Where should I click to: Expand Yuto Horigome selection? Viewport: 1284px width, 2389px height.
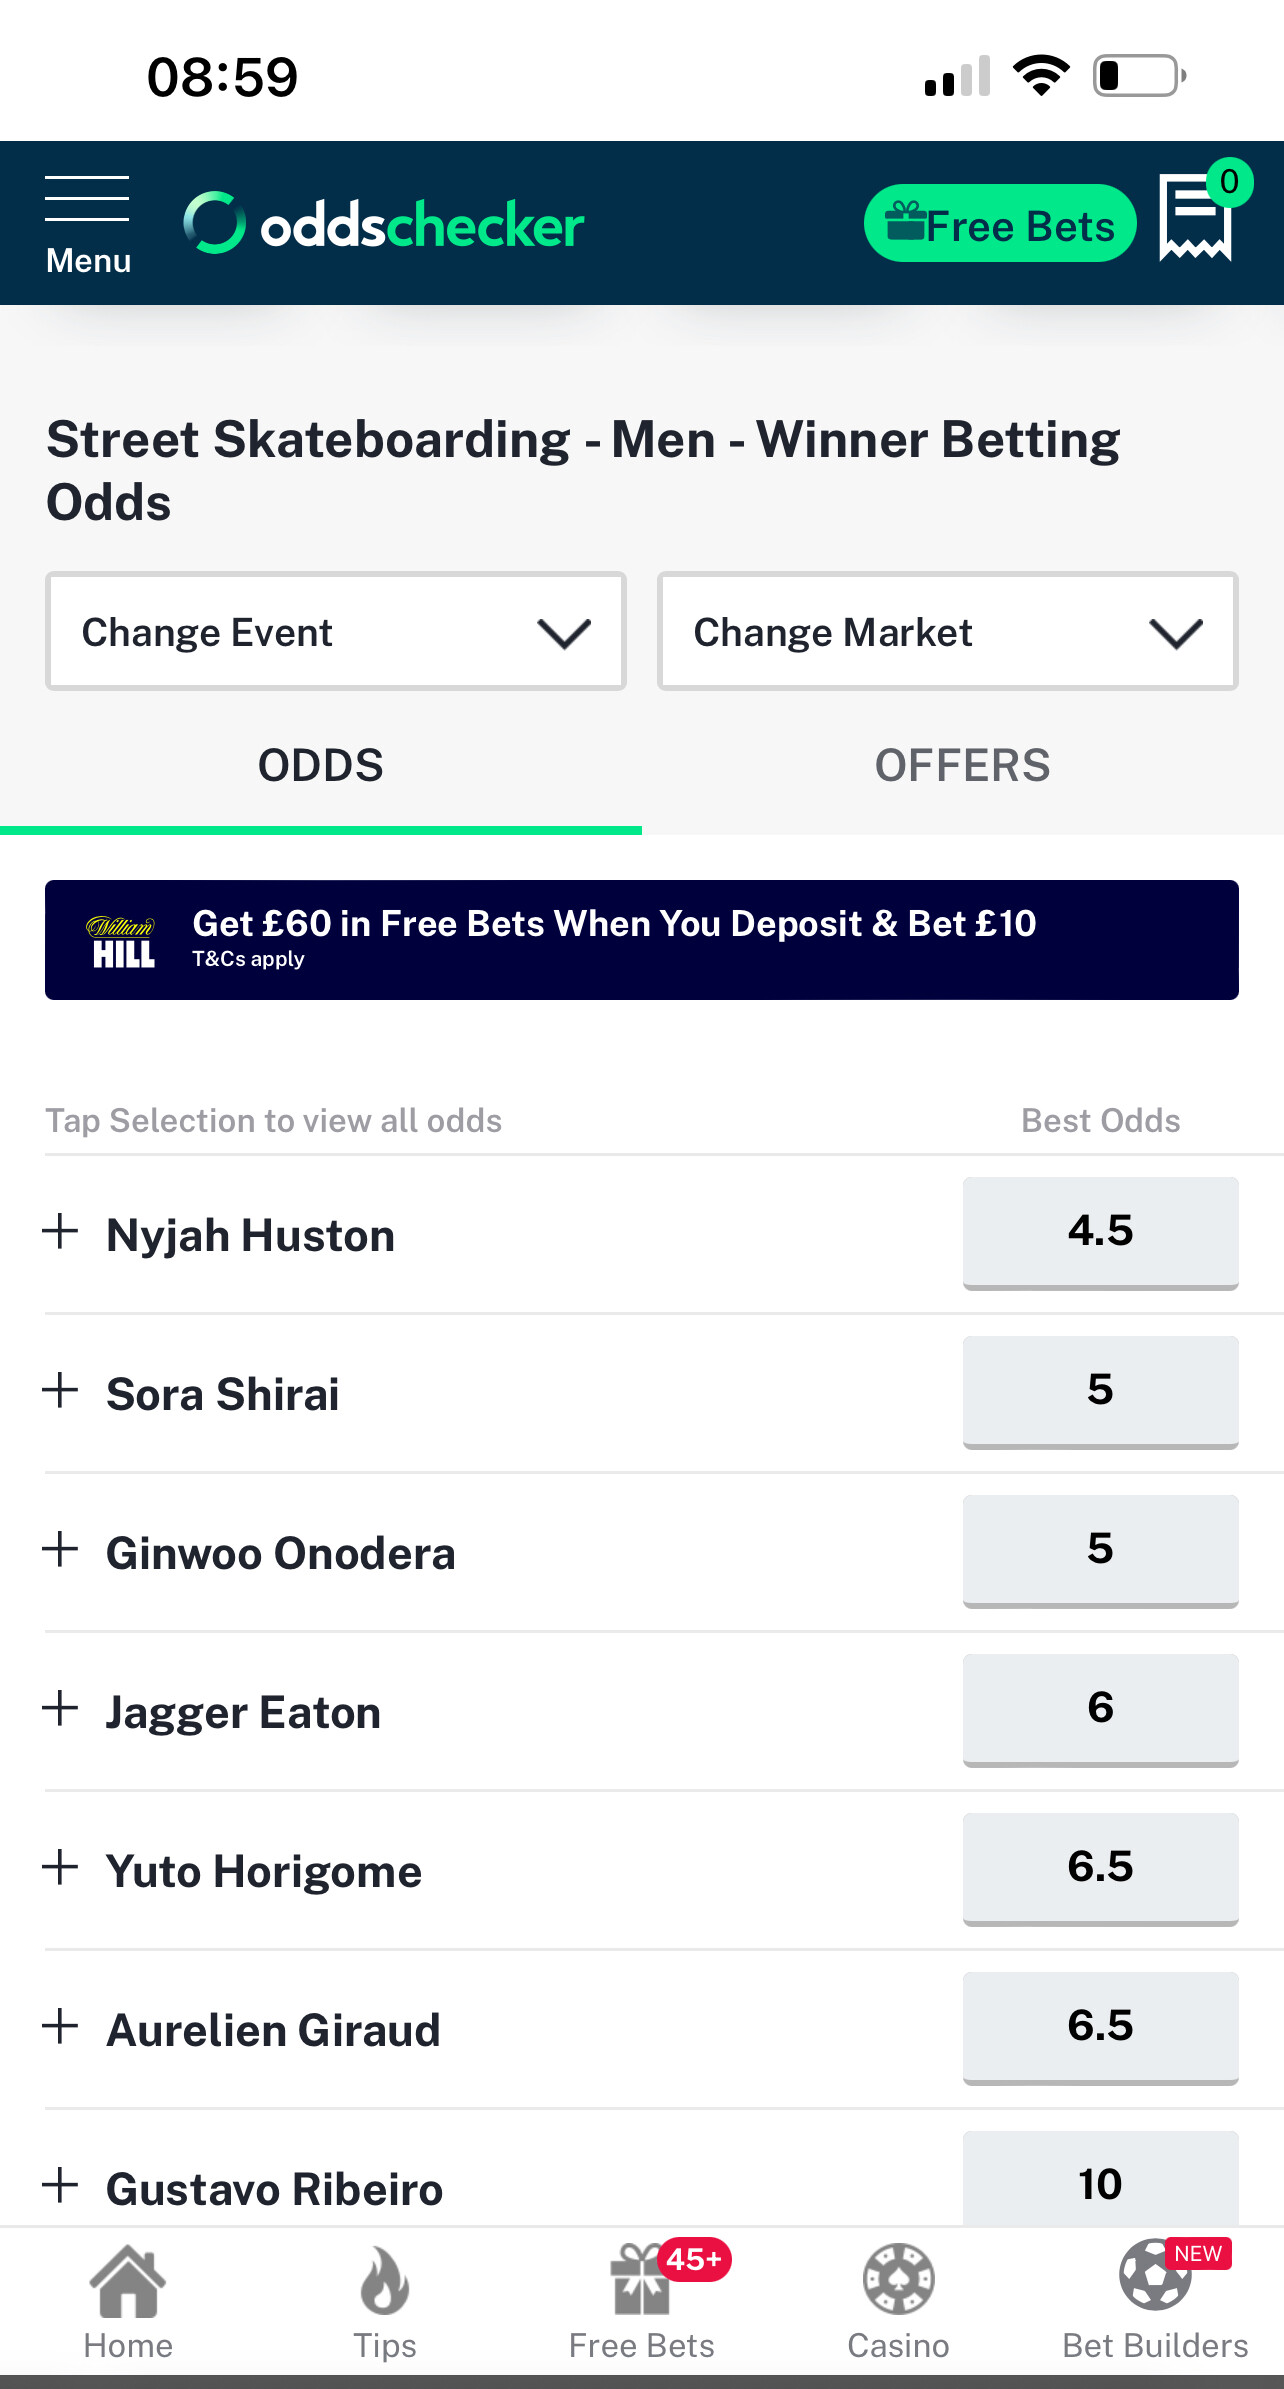tap(61, 1868)
